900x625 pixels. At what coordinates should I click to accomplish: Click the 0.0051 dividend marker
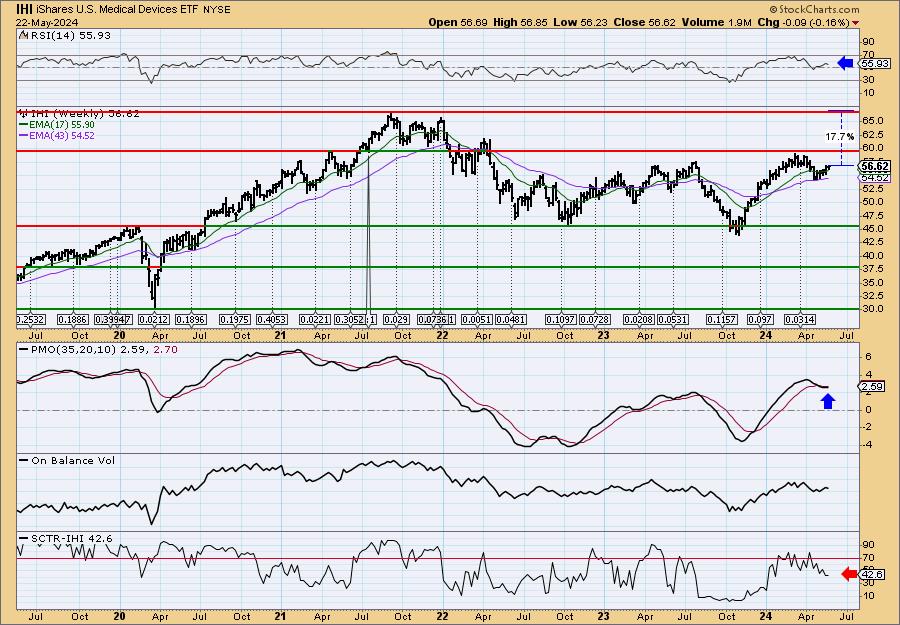(476, 319)
